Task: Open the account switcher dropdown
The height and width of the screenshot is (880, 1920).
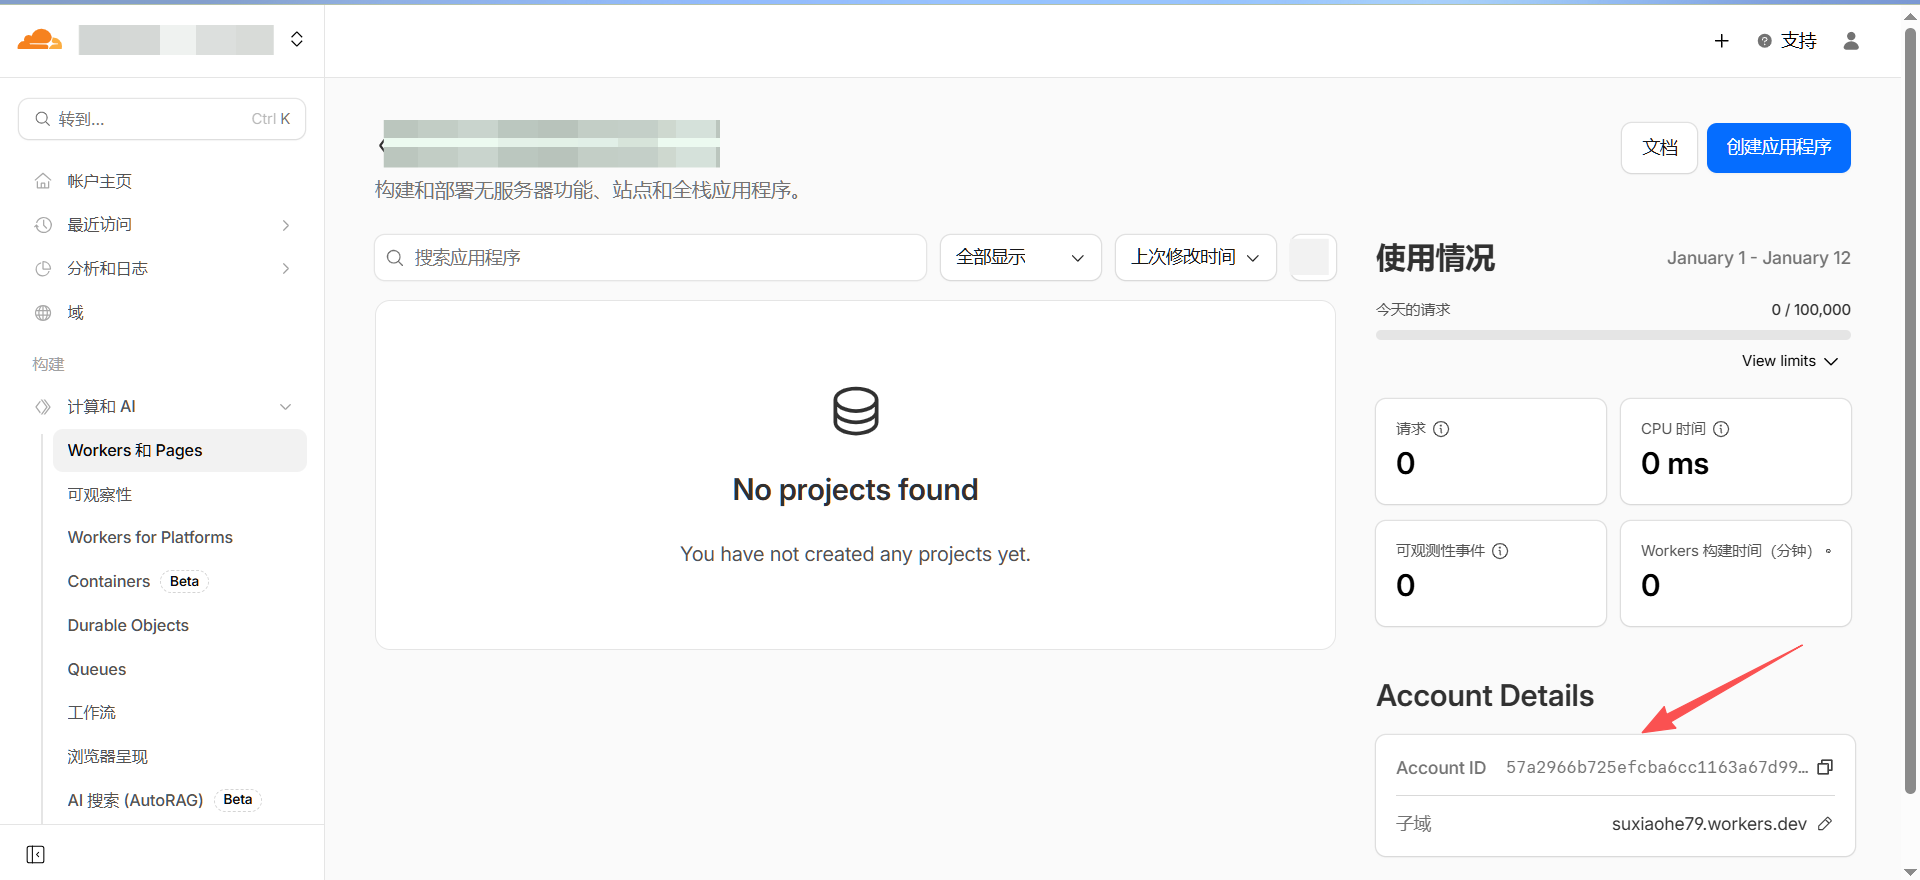Action: pyautogui.click(x=296, y=39)
